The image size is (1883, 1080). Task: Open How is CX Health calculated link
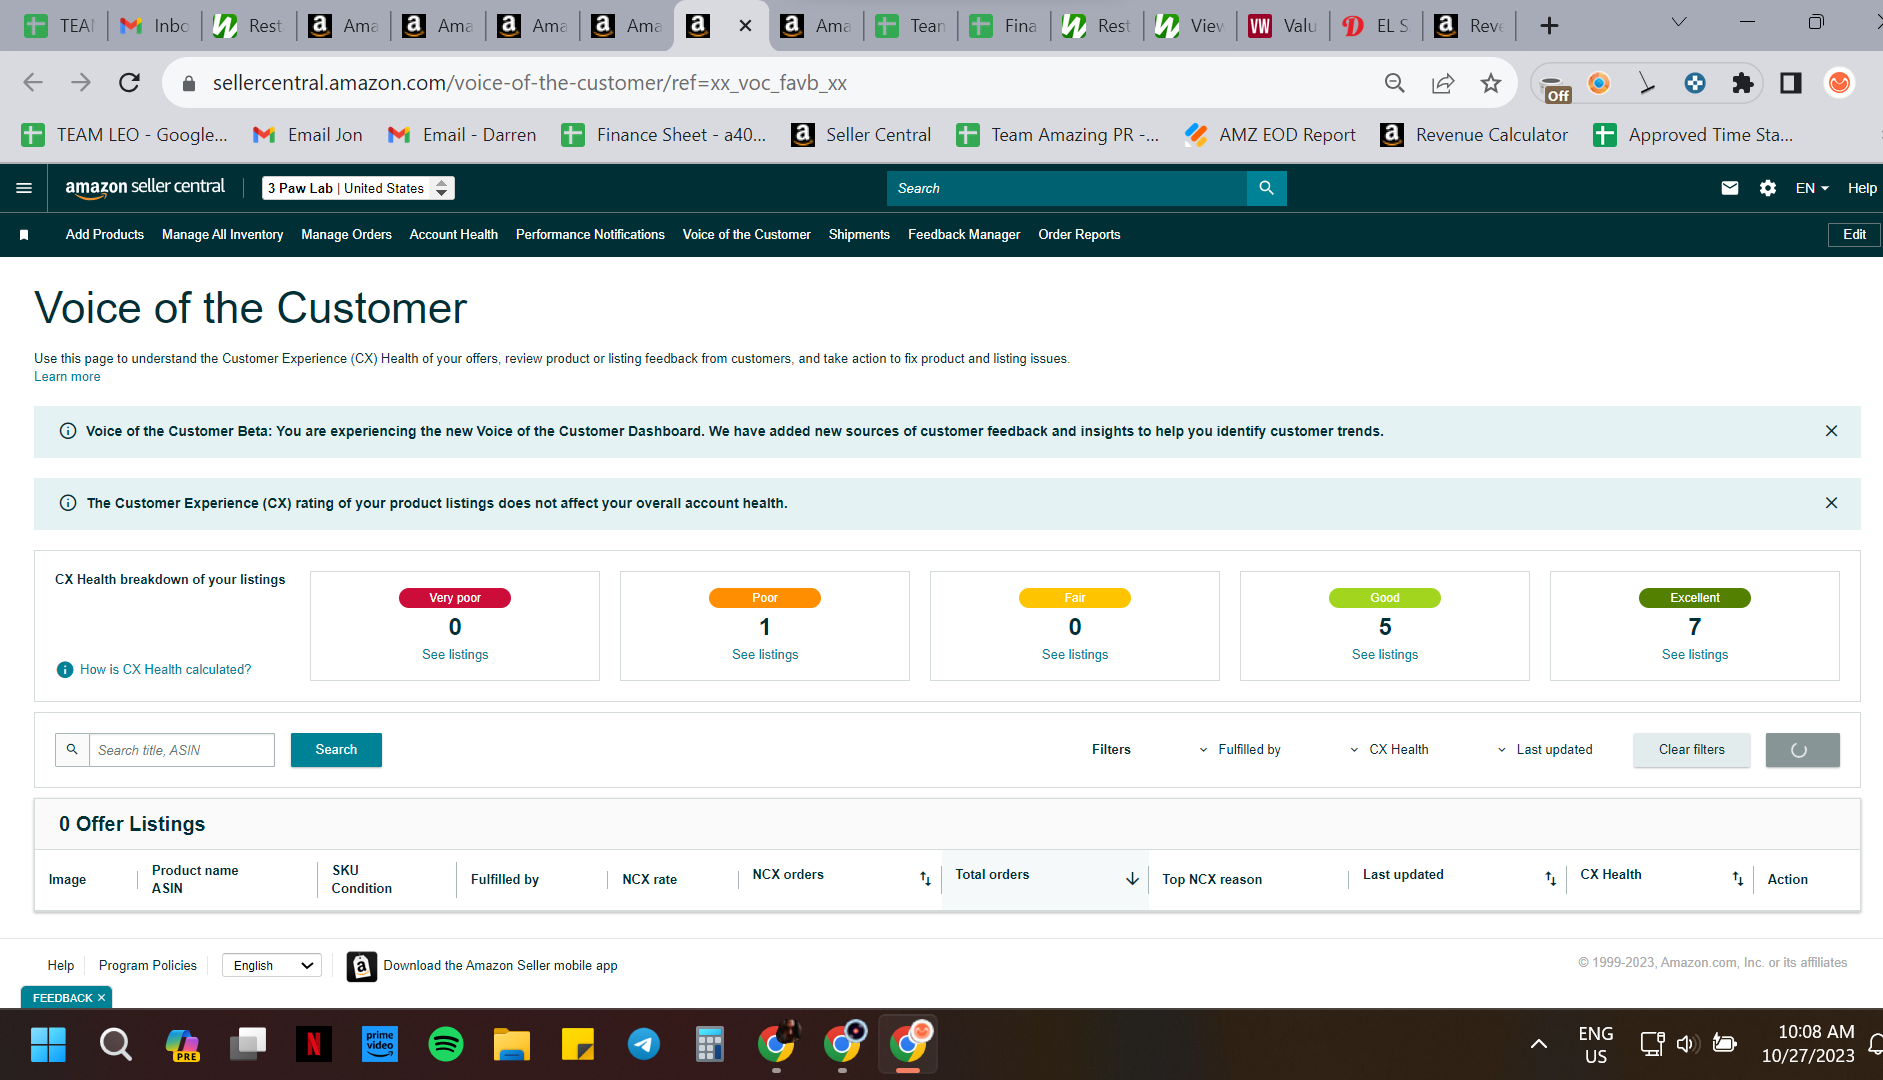coord(166,670)
